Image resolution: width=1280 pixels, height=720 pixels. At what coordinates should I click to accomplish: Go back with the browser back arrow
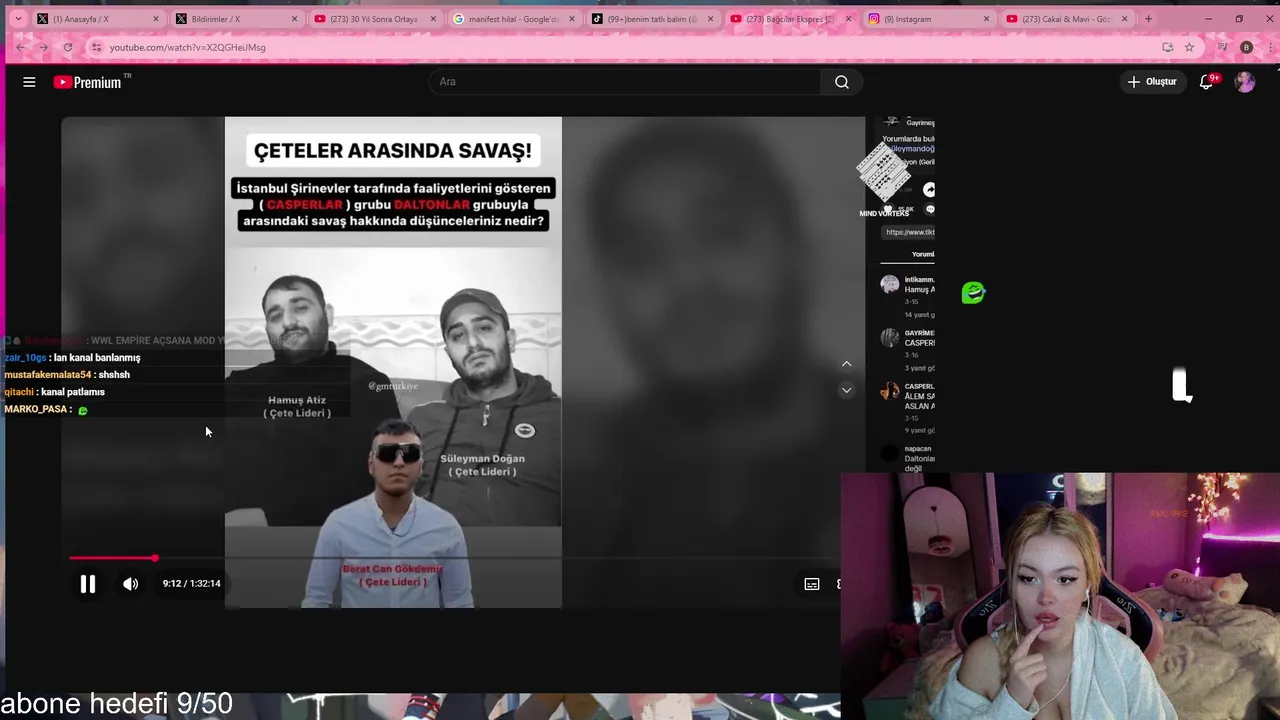[20, 47]
